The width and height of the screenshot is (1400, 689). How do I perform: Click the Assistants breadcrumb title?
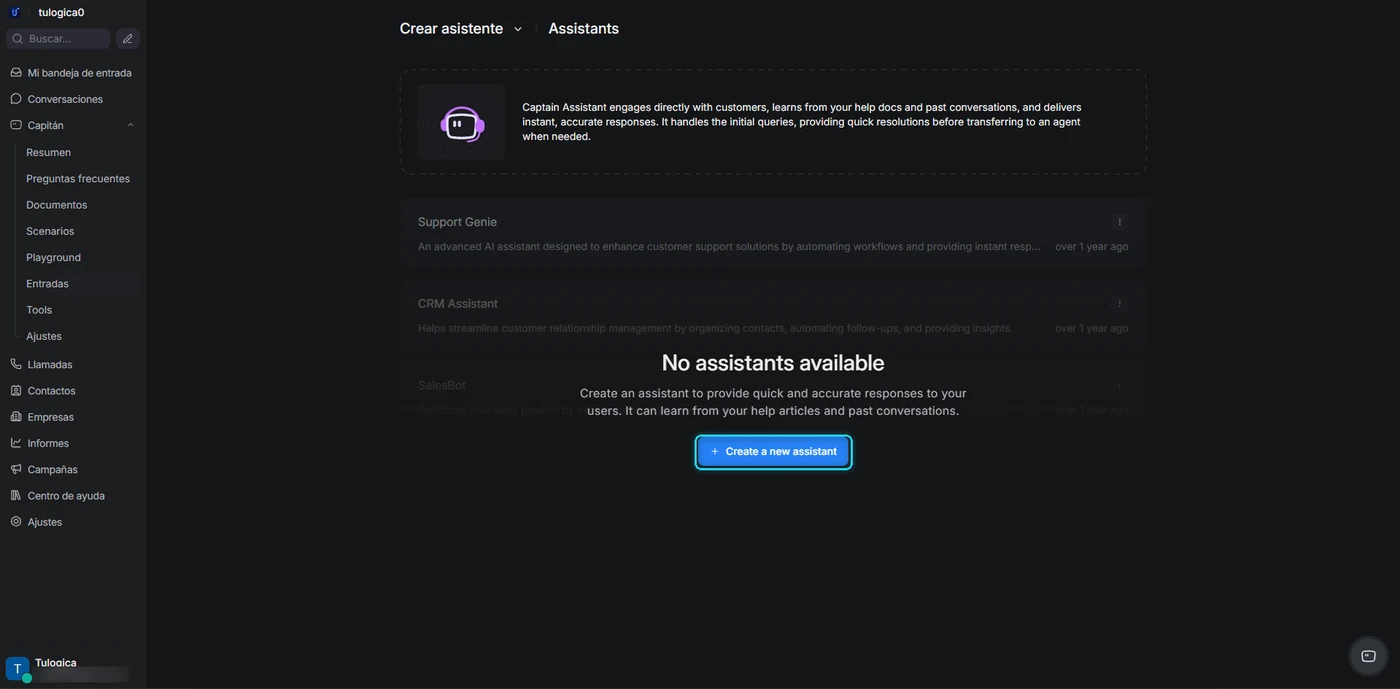click(583, 29)
